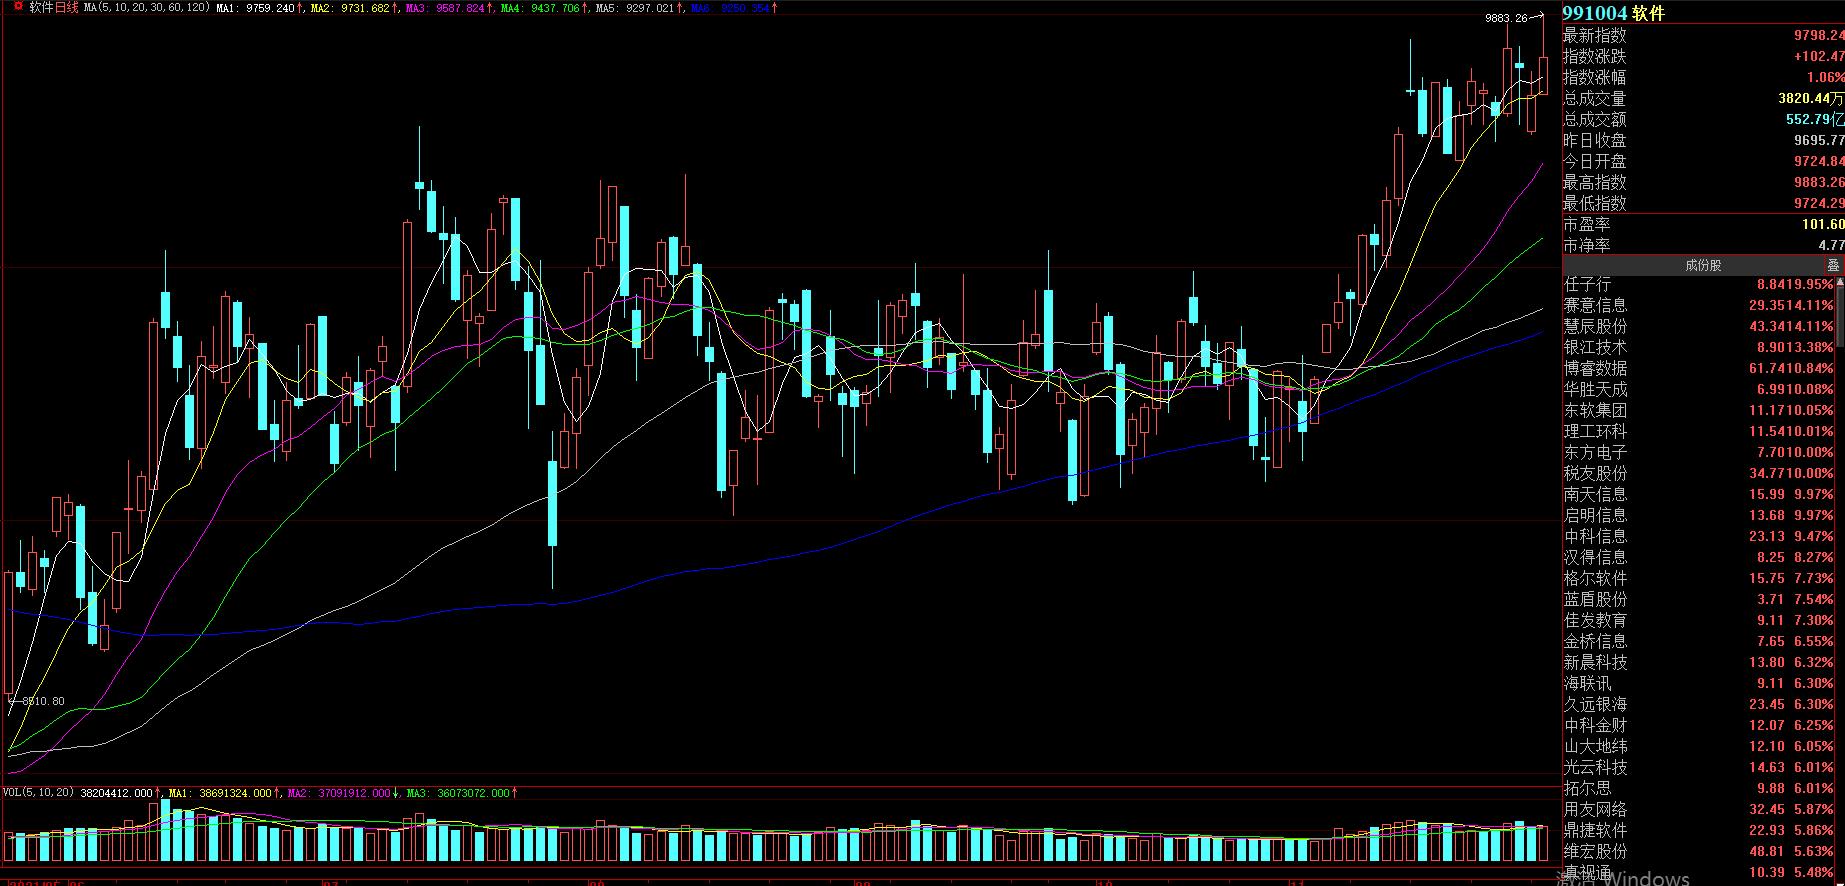This screenshot has width=1845, height=886.
Task: Select 格尔软件 in constituents list
Action: [x=1595, y=579]
